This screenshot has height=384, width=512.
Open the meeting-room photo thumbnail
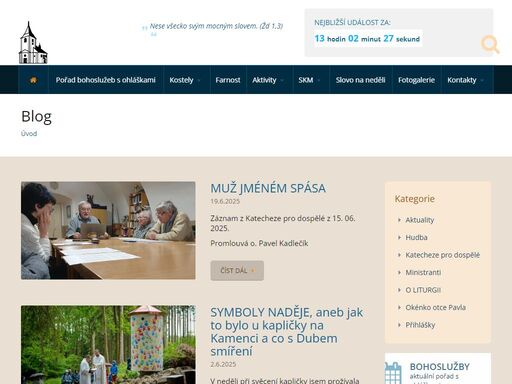pyautogui.click(x=108, y=230)
